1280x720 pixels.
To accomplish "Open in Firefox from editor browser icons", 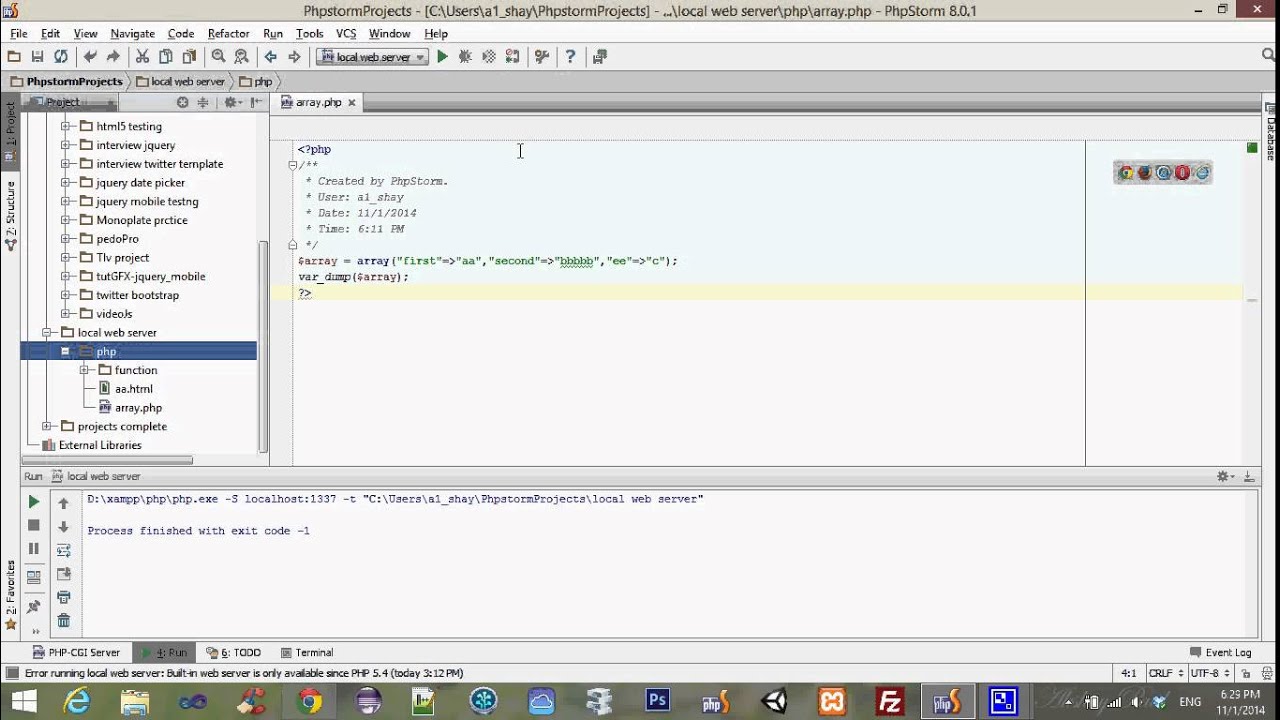I will pos(1144,173).
